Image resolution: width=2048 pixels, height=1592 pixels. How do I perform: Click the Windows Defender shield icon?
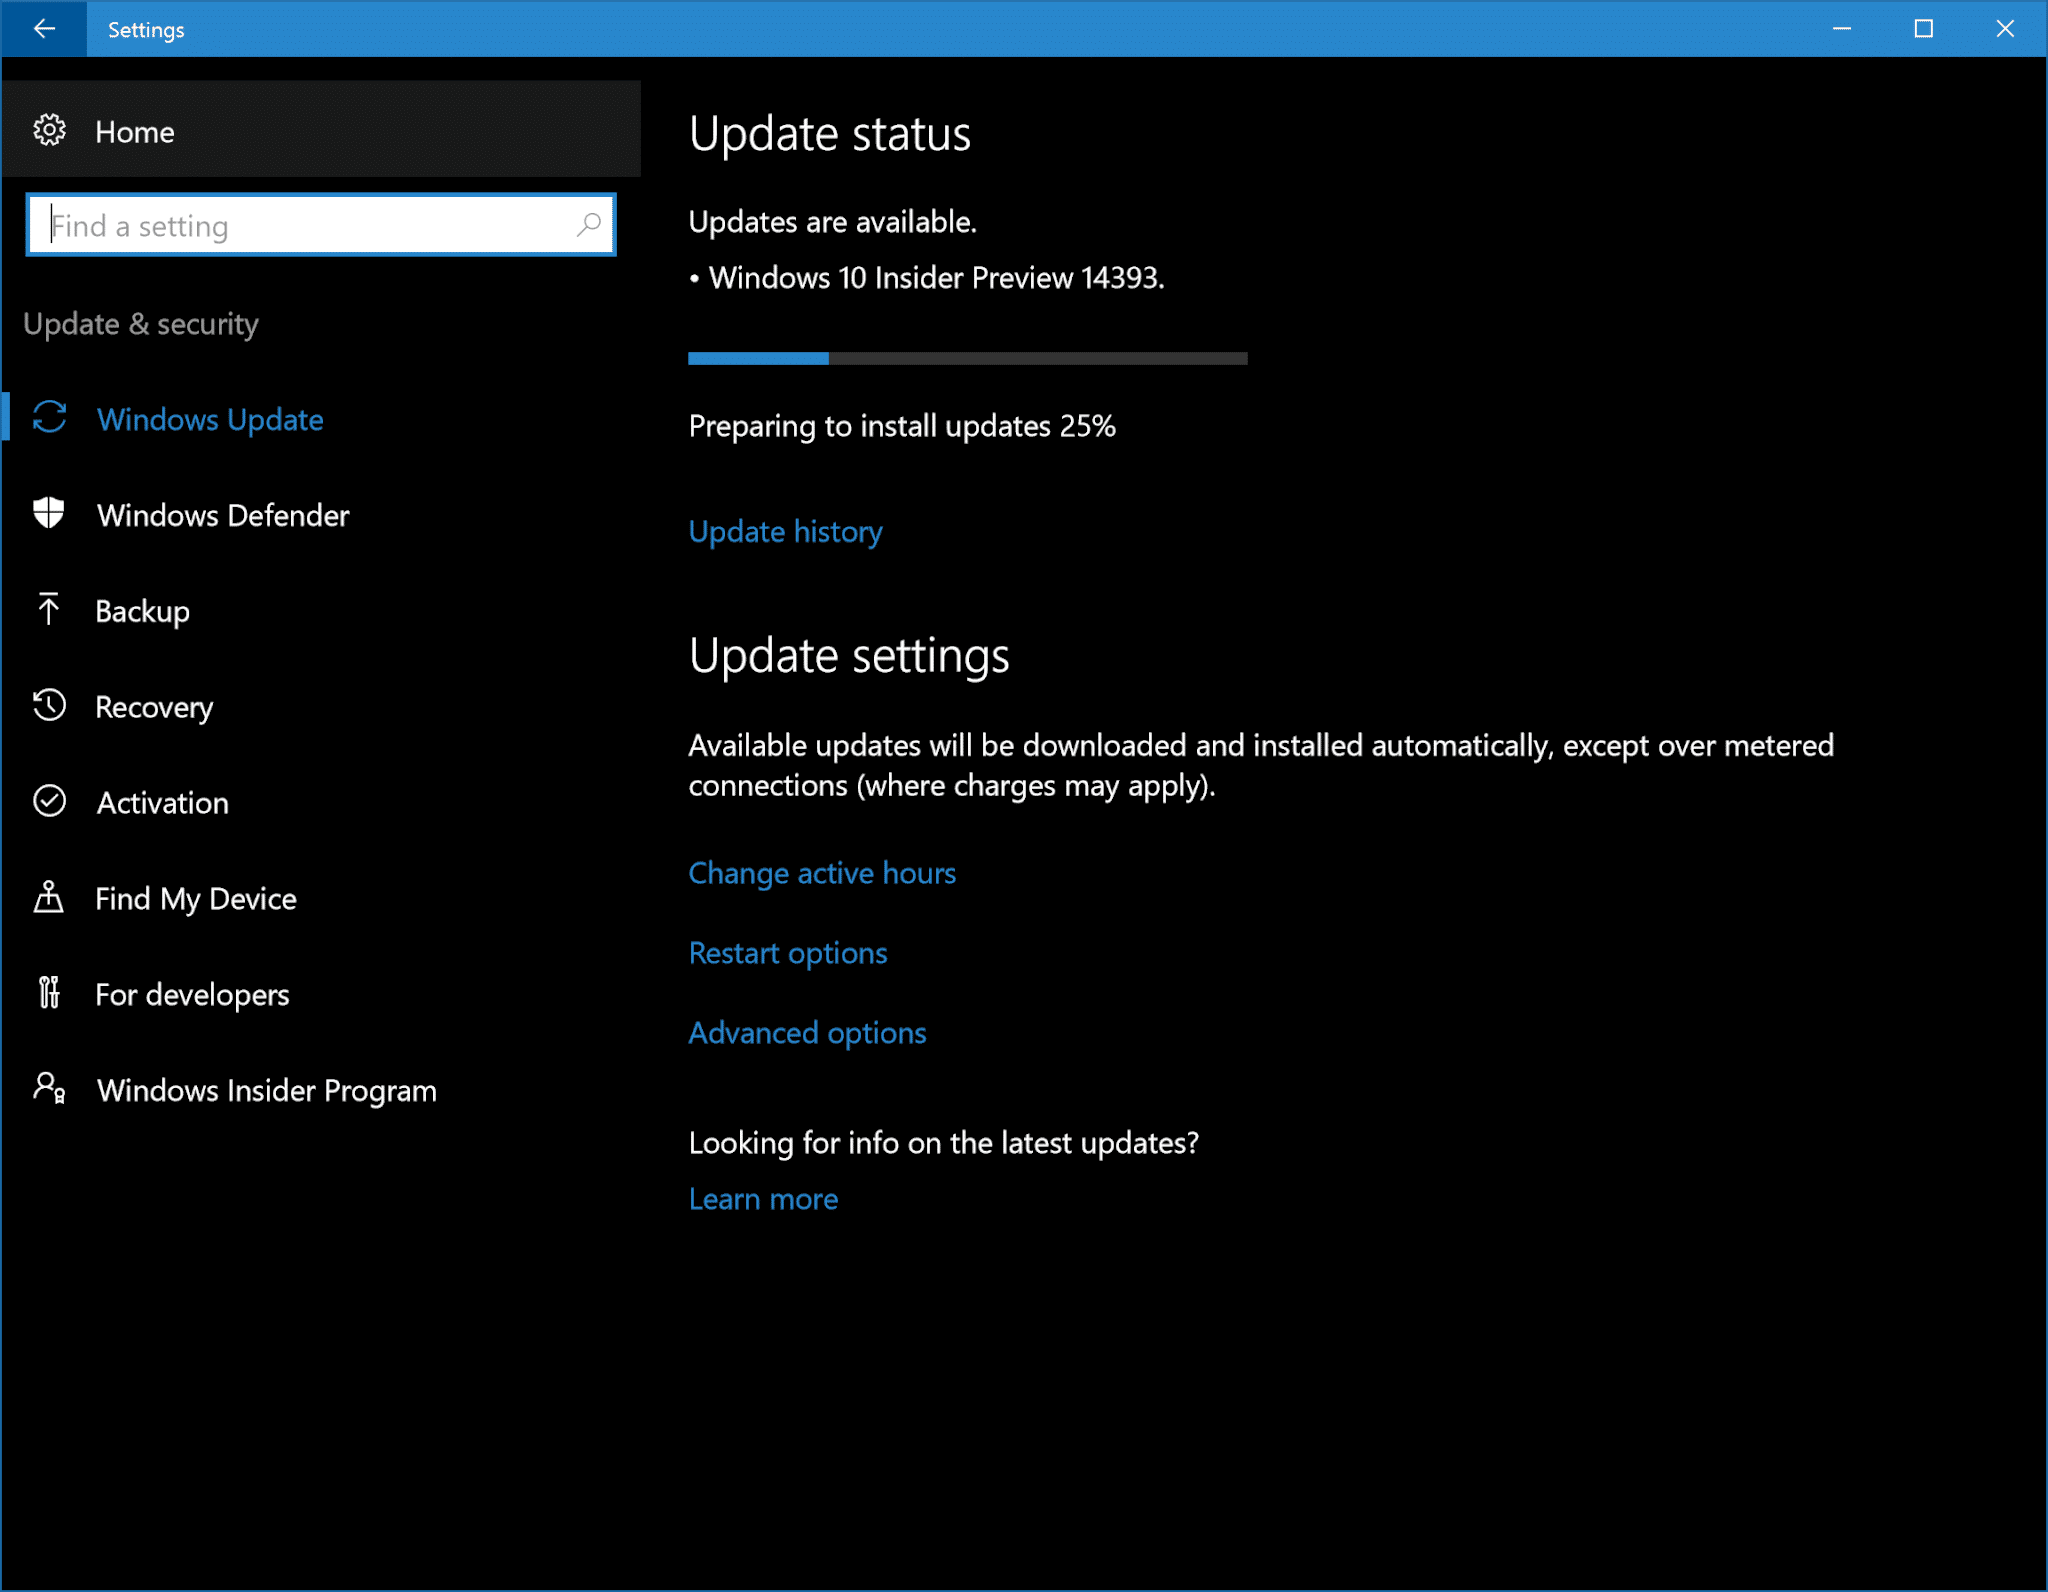point(50,514)
